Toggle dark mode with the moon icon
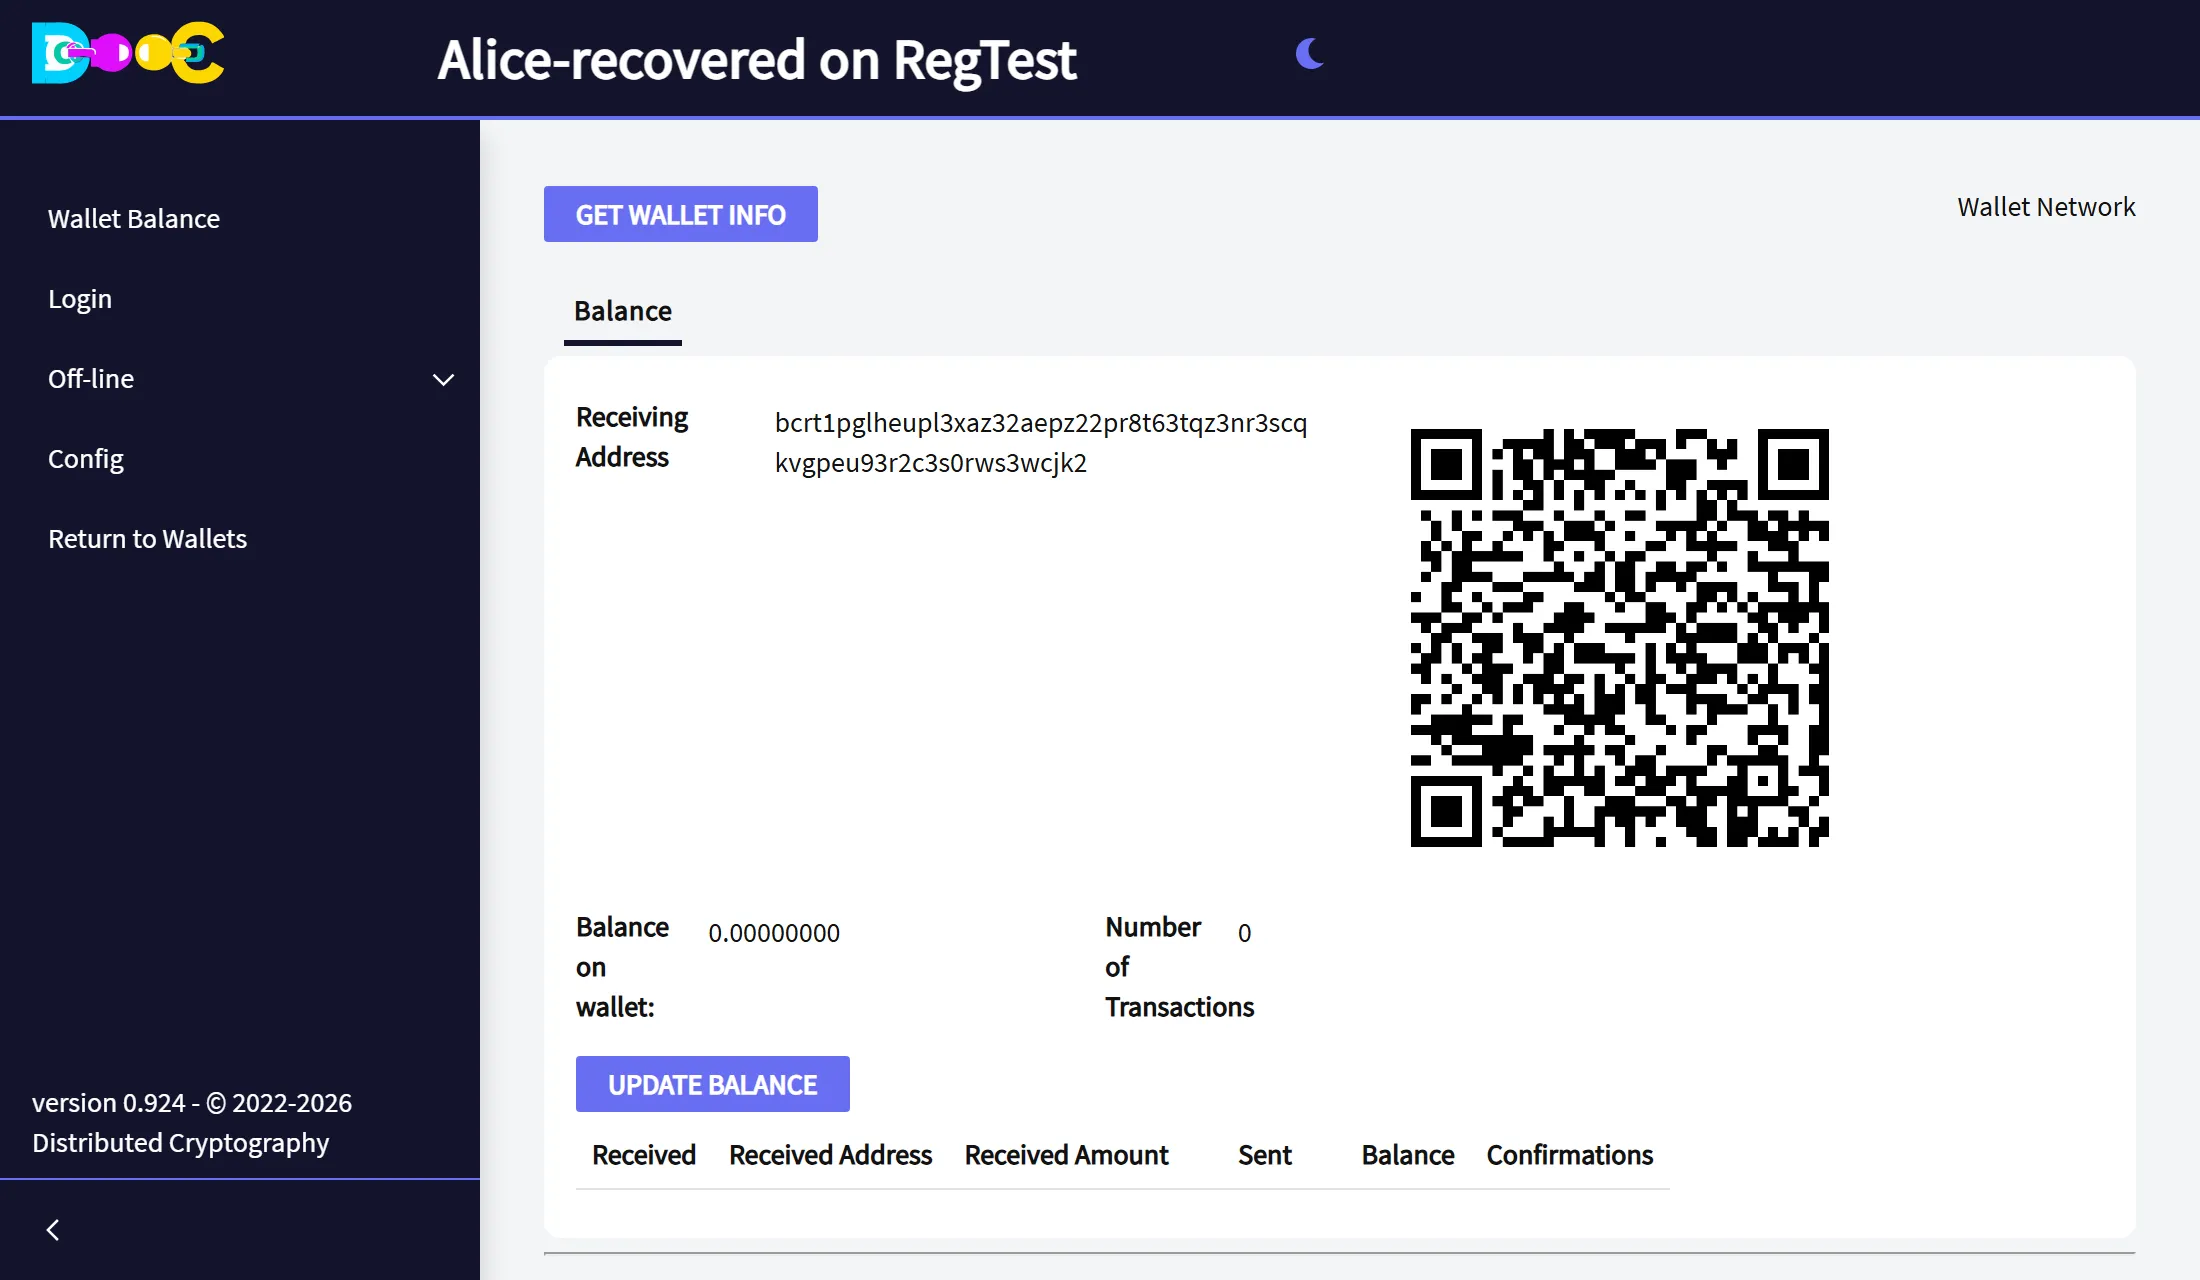Screen dimensions: 2200x1280 pyautogui.click(x=1309, y=53)
